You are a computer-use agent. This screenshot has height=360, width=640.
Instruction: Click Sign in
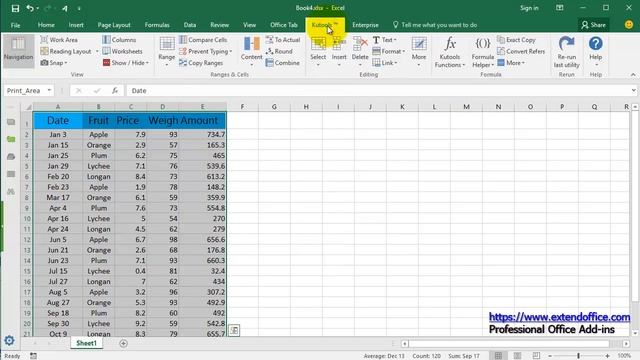[x=529, y=8]
